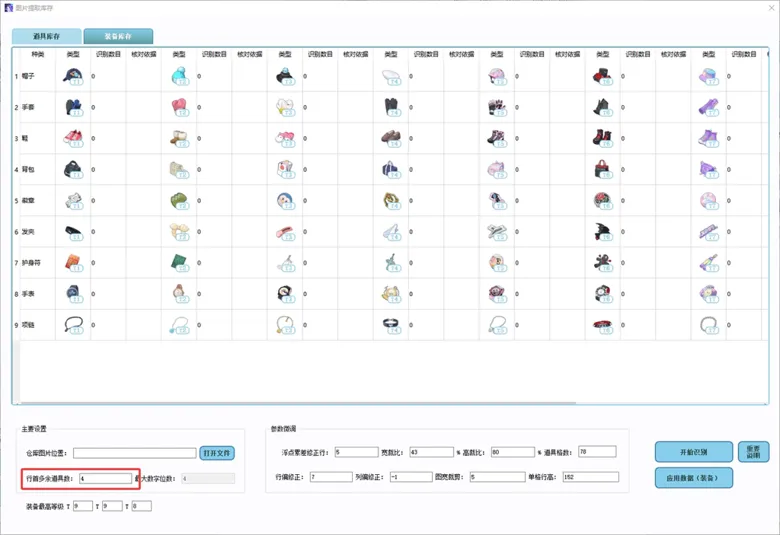Click the 高裁比 field showing 80
780x535 pixels.
512,452
